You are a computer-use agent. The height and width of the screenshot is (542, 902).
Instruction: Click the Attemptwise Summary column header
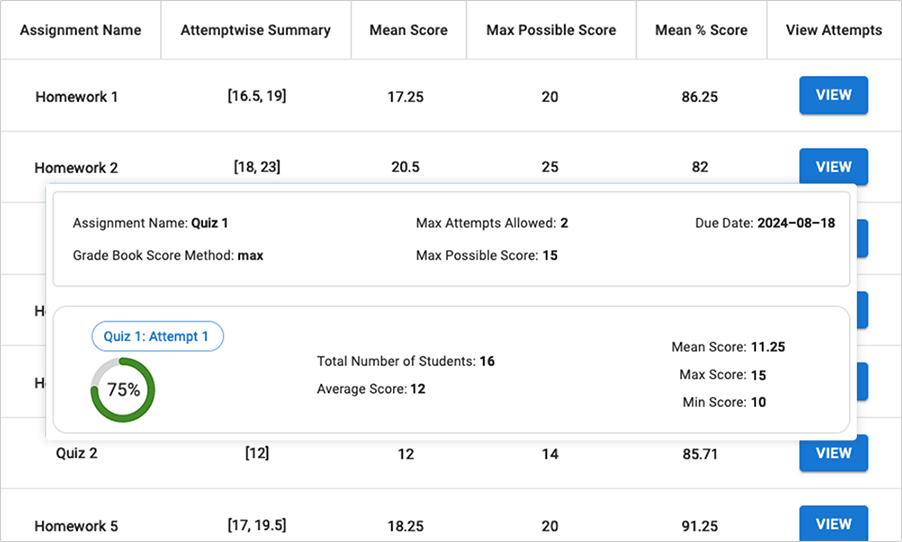[255, 30]
